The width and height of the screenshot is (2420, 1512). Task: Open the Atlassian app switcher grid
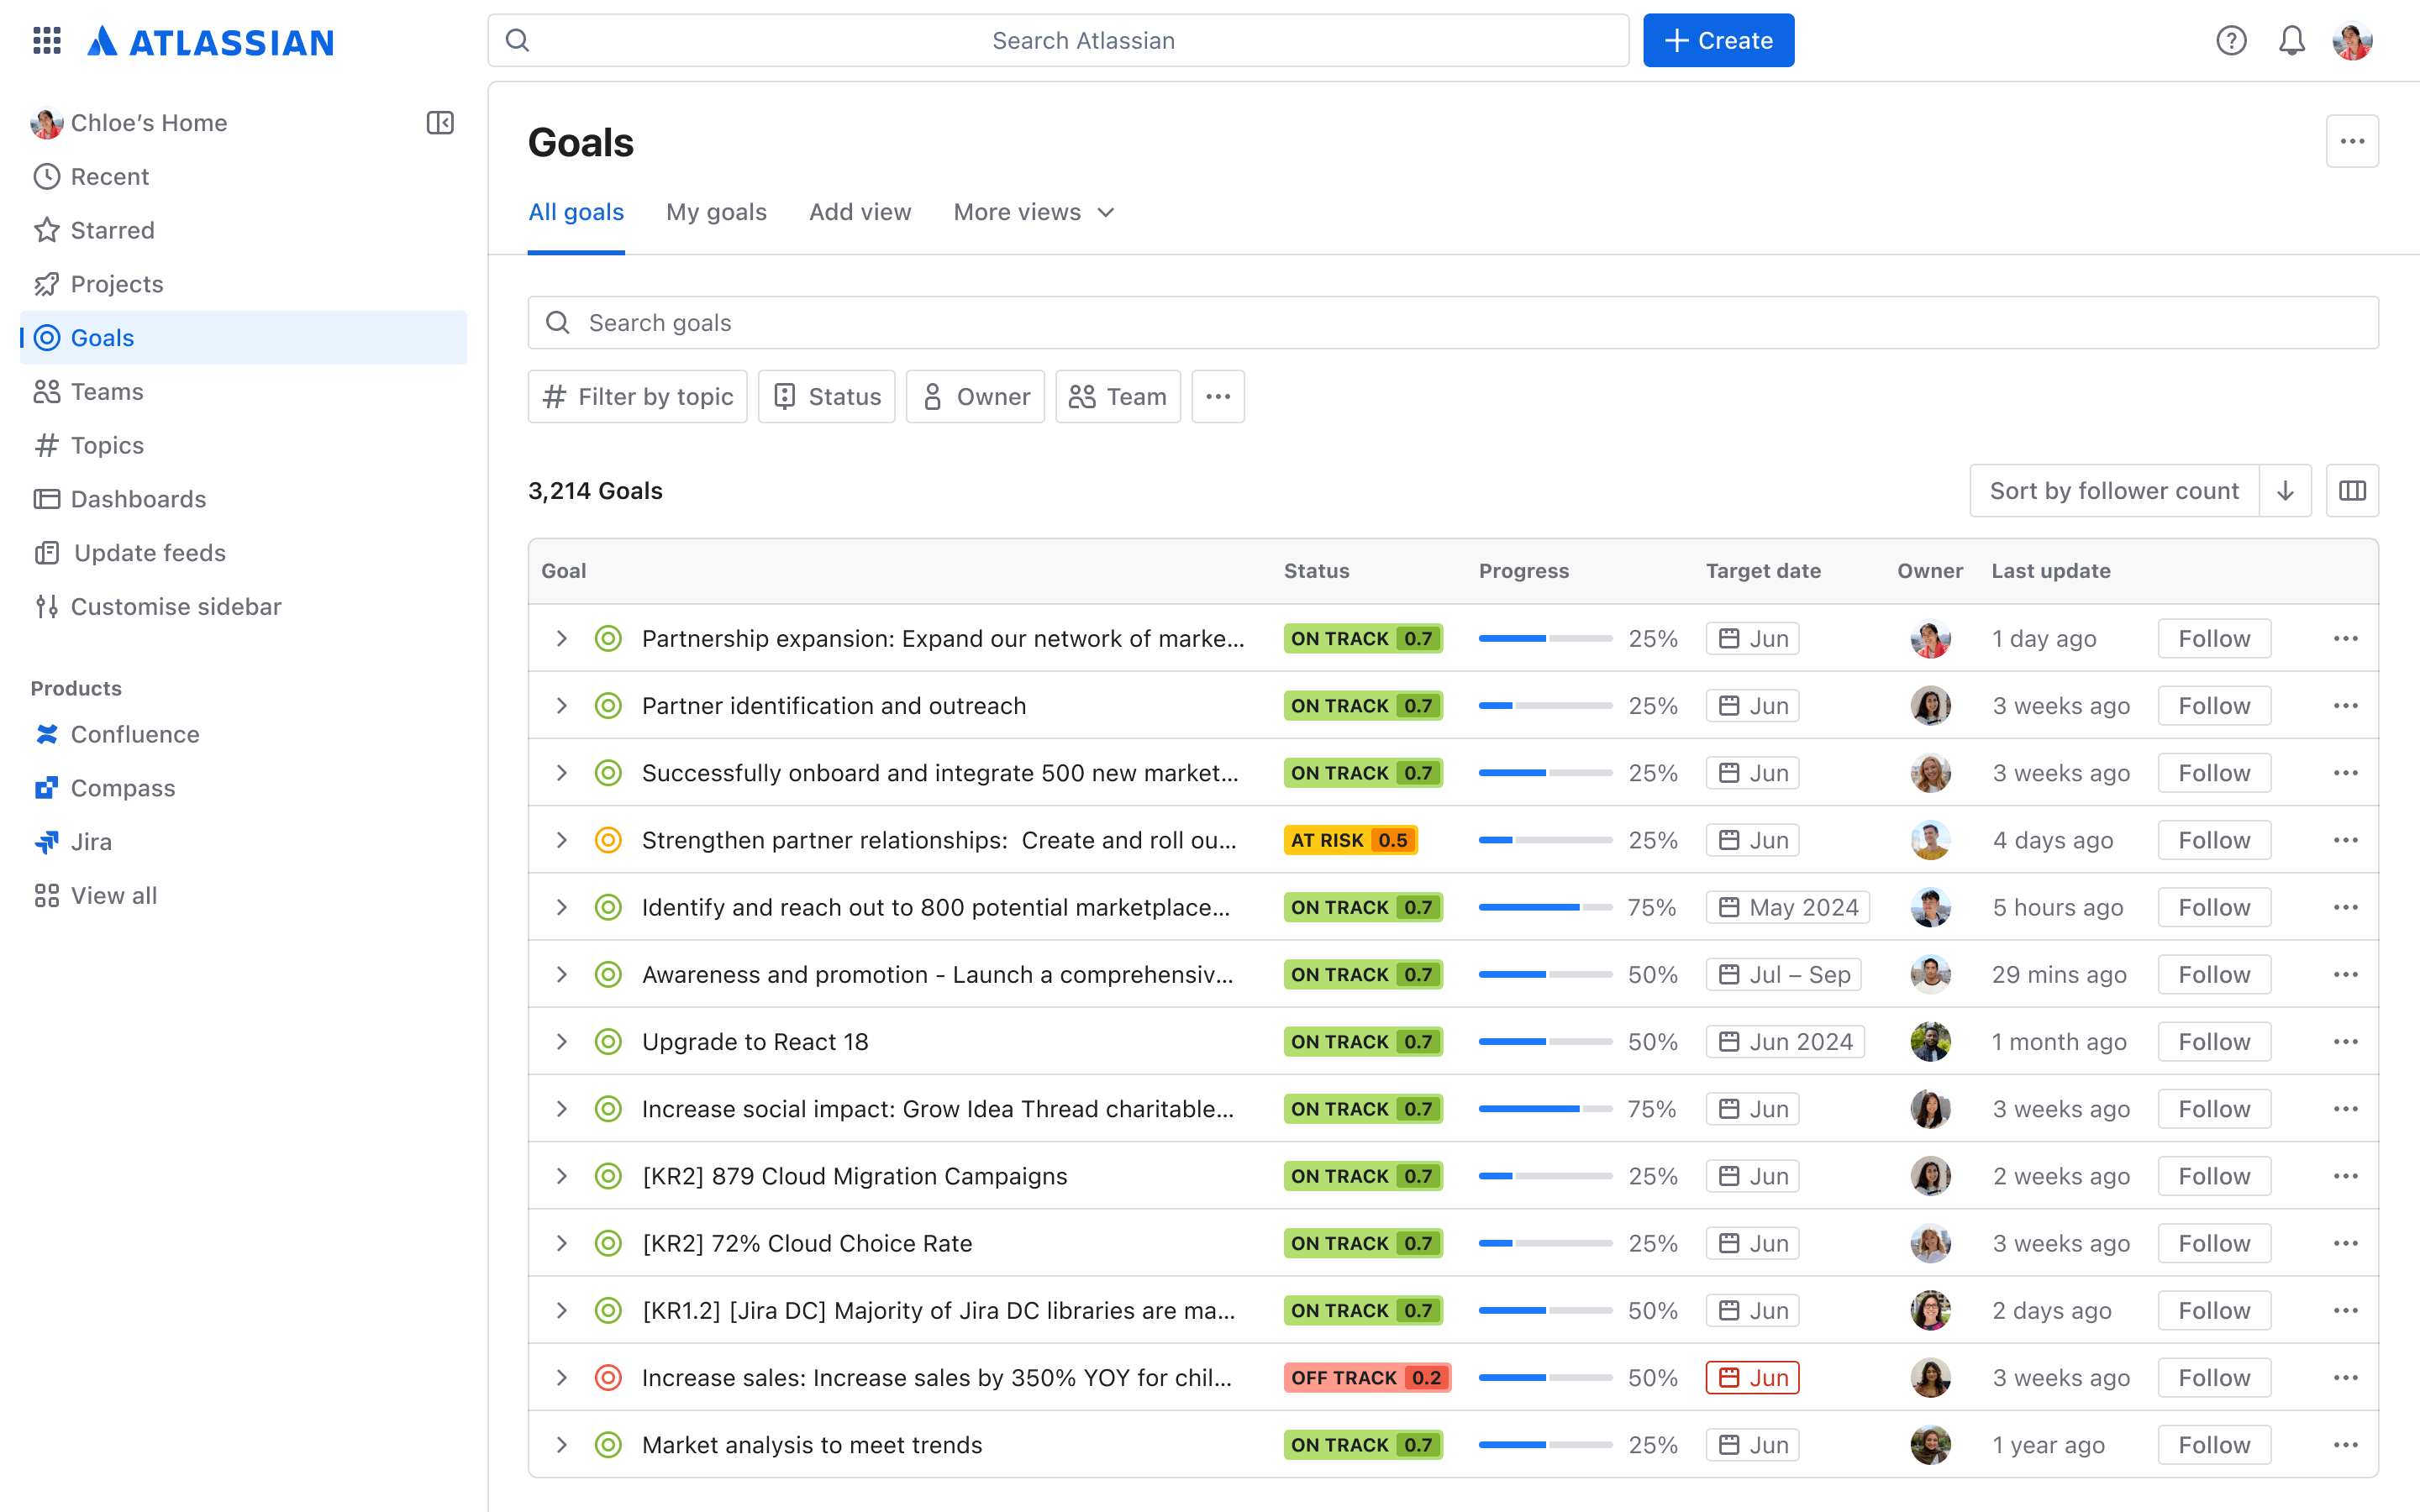click(x=46, y=41)
